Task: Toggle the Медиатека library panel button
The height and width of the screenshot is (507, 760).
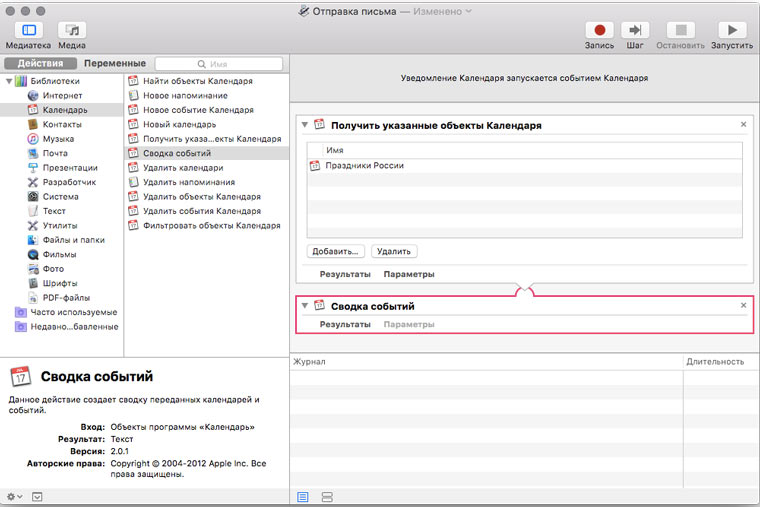Action: [x=29, y=30]
